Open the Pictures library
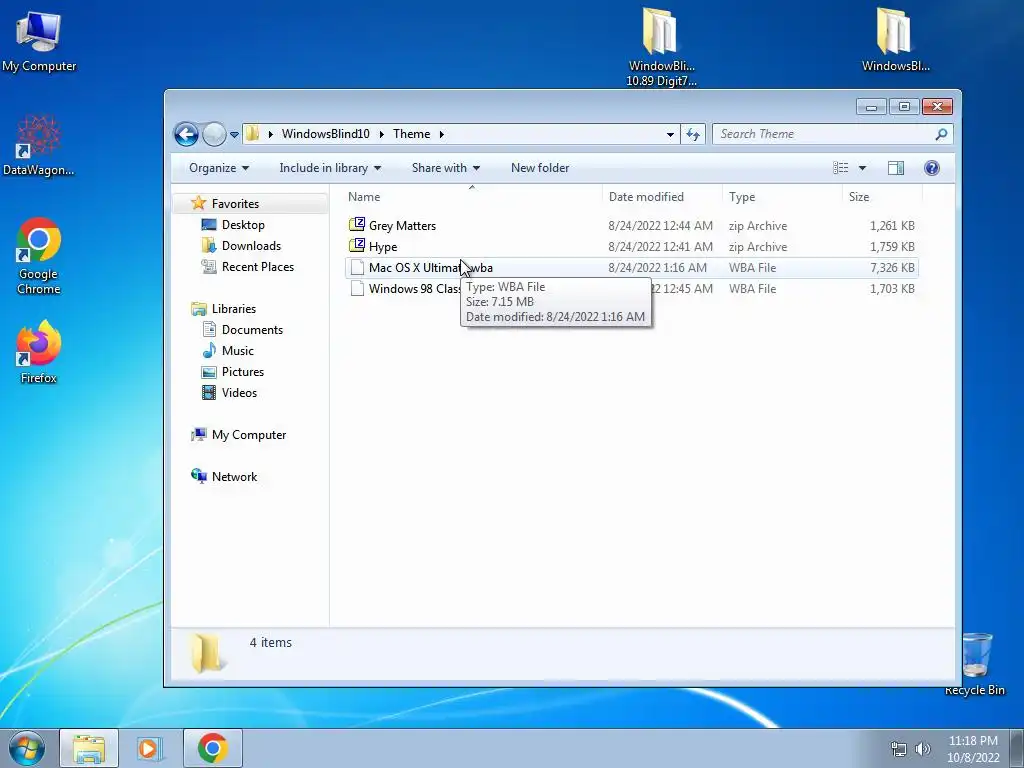This screenshot has width=1024, height=768. [x=242, y=372]
